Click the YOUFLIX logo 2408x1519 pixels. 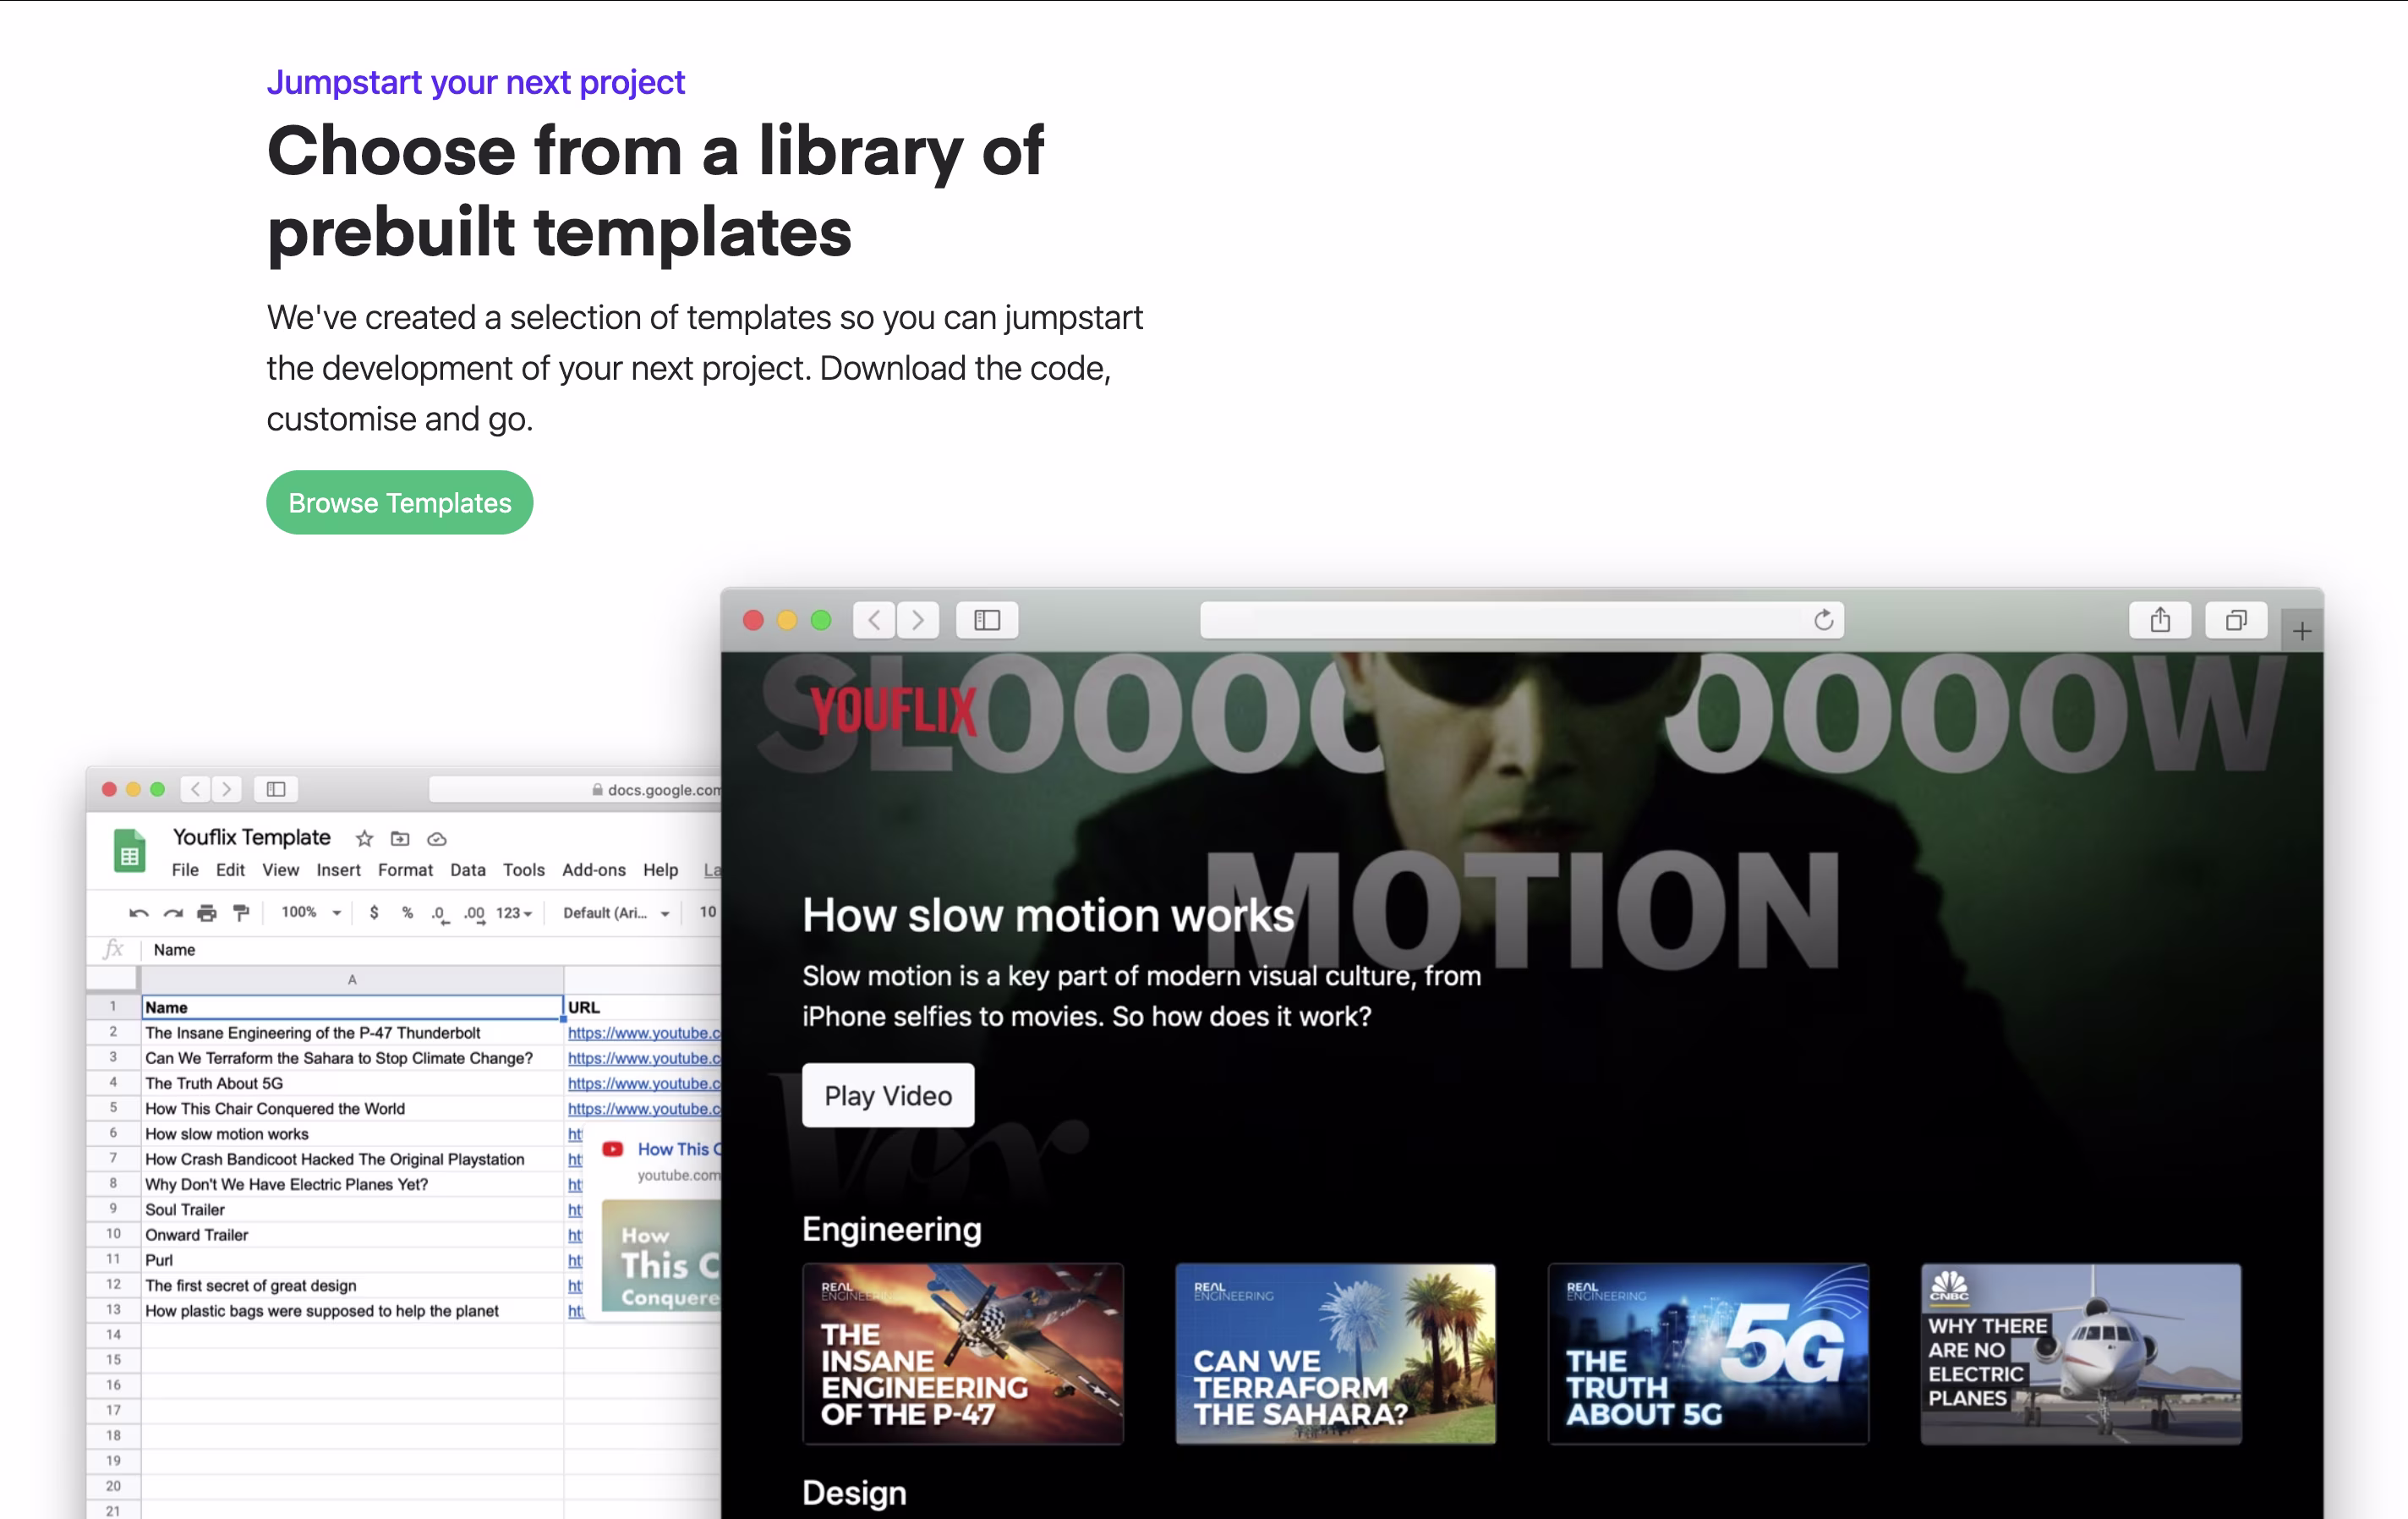(x=893, y=711)
